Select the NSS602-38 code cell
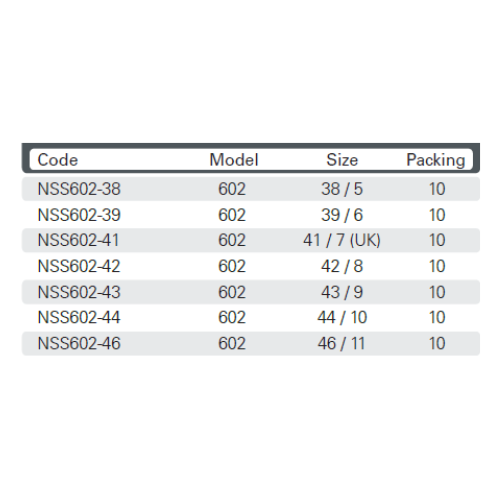Image resolution: width=500 pixels, height=500 pixels. coord(79,189)
